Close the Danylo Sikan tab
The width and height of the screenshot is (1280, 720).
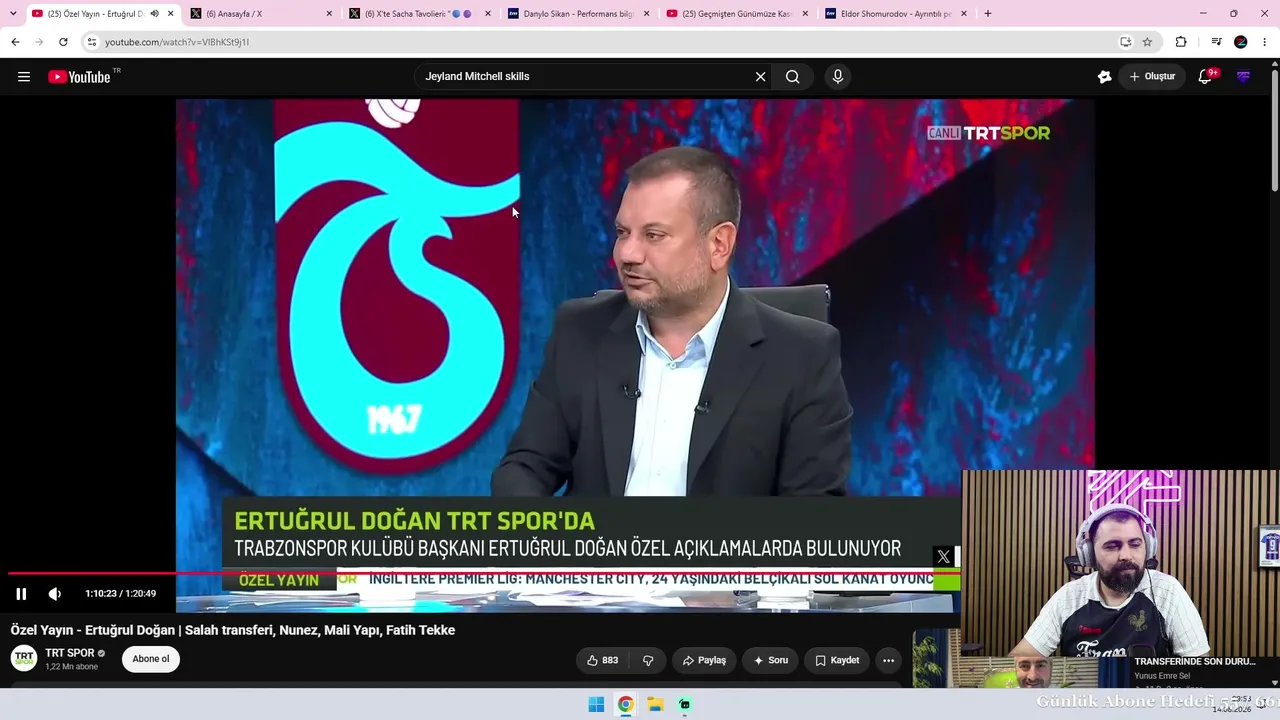click(x=646, y=14)
